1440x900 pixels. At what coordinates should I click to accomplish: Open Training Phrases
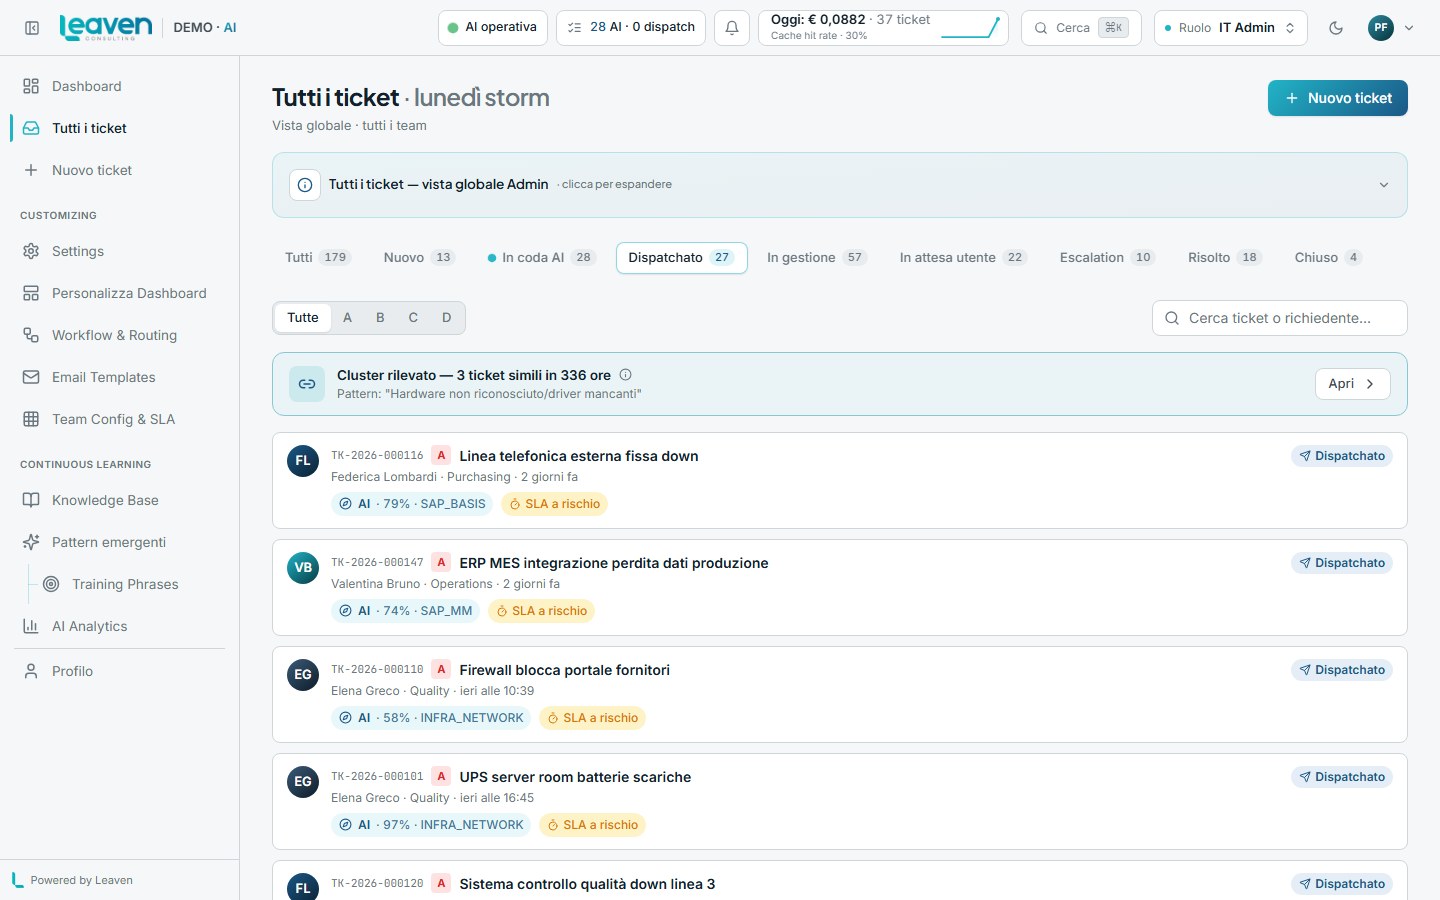pos(130,584)
